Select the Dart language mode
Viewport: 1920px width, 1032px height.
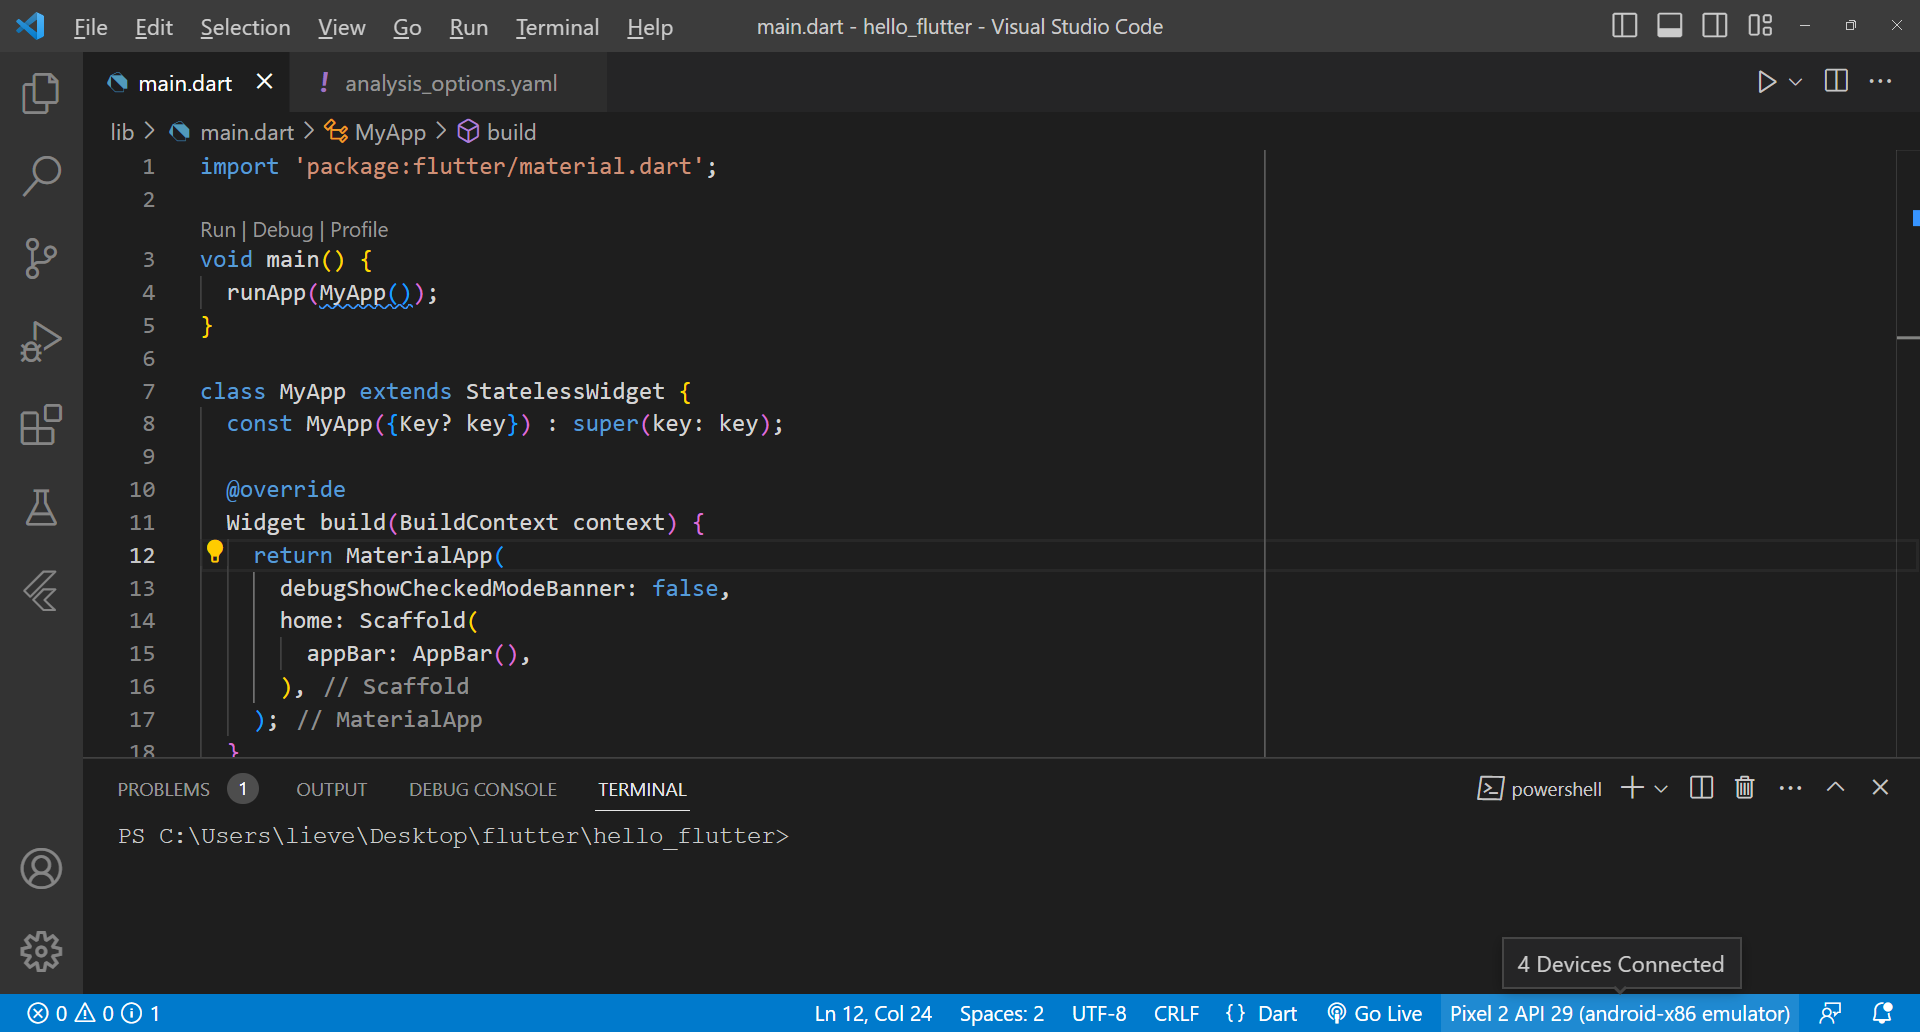tap(1277, 1013)
